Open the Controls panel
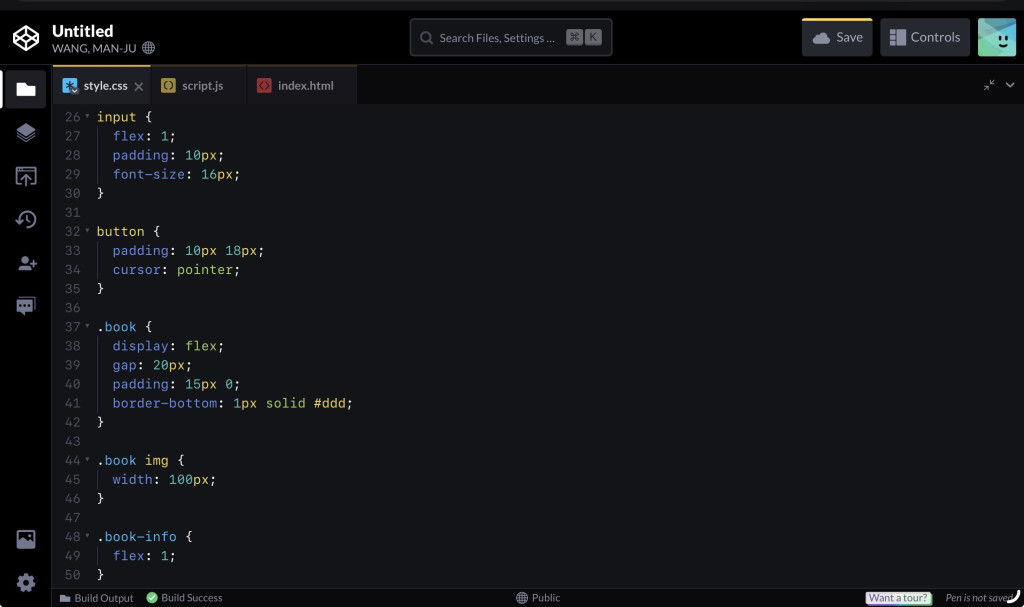This screenshot has width=1024, height=607. [x=925, y=37]
